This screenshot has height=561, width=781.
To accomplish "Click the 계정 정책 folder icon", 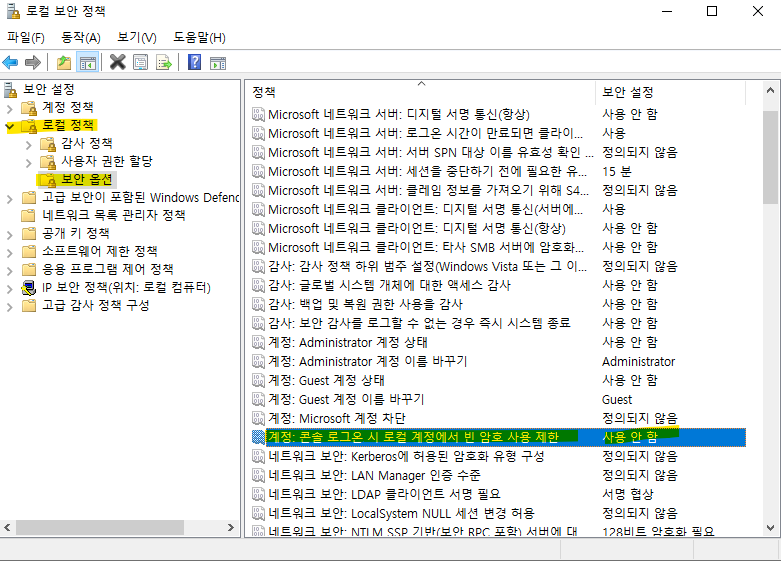I will [29, 107].
